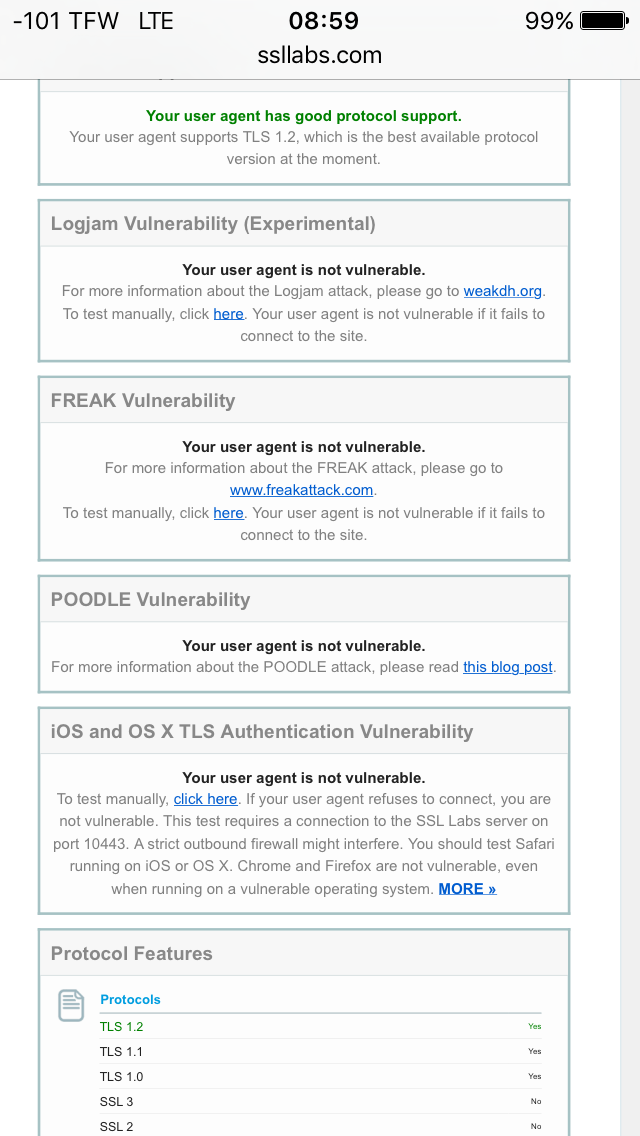Tap the FREAK Vulnerability section header
640x1136 pixels.
pyautogui.click(x=143, y=401)
